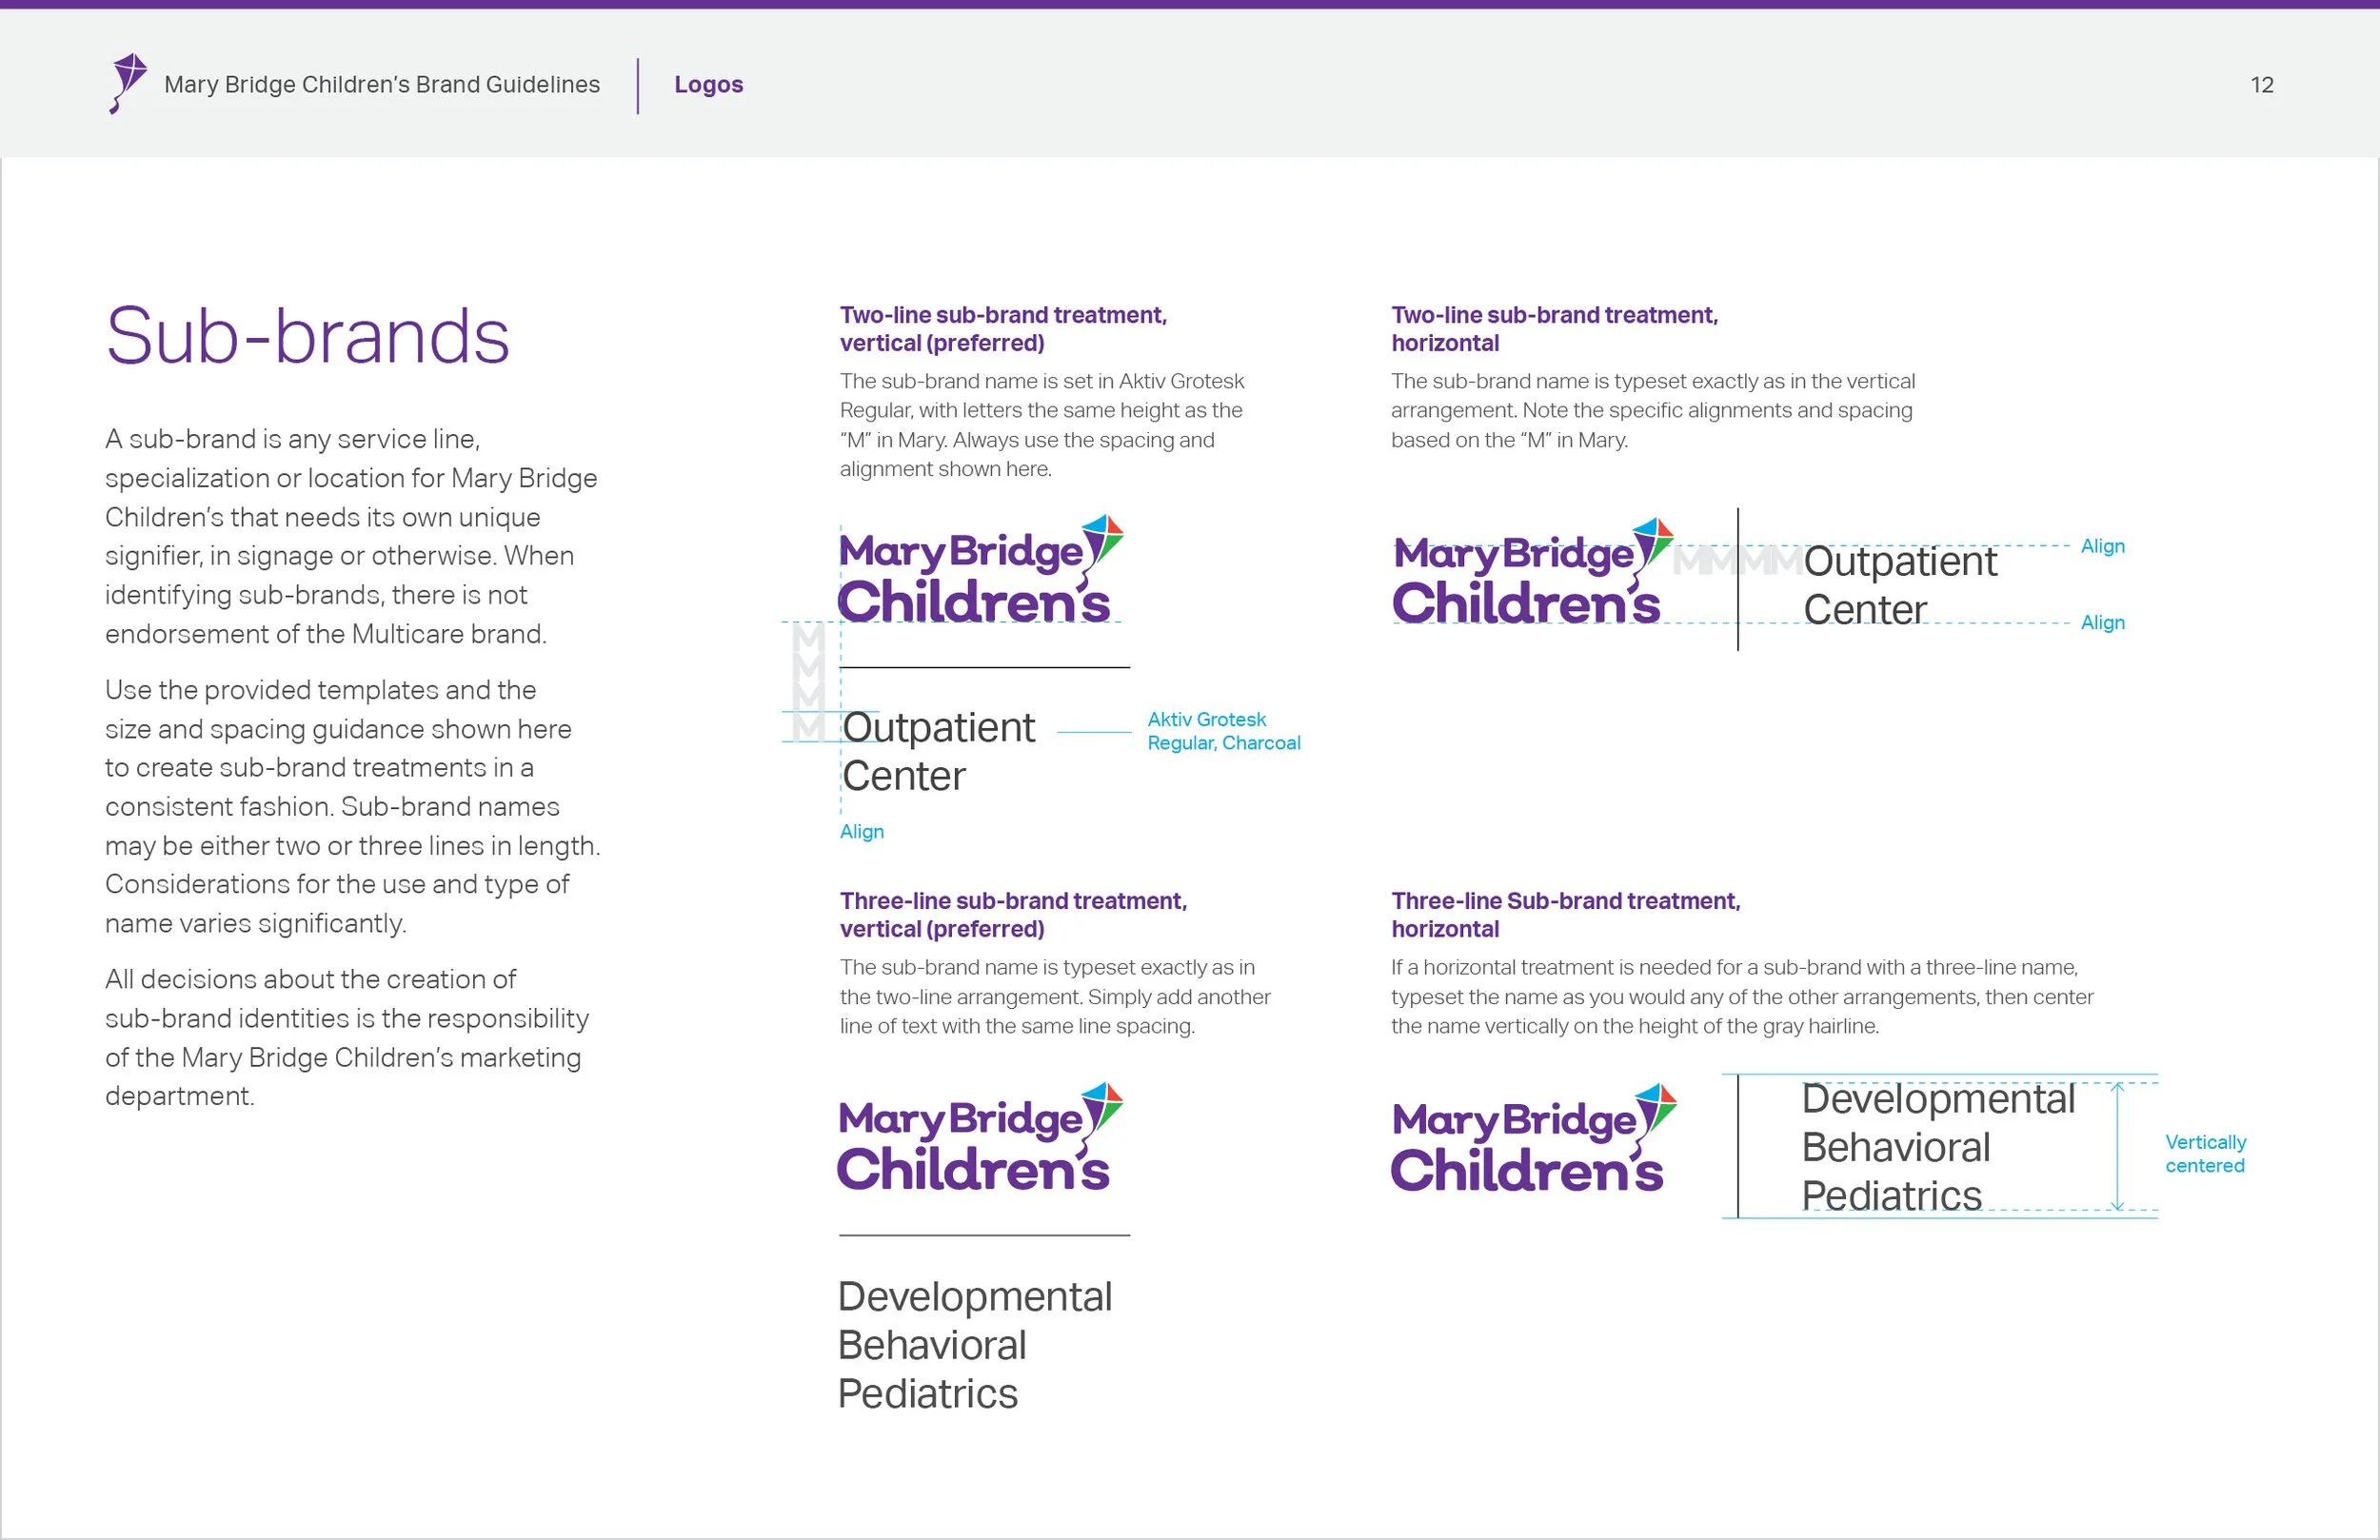This screenshot has width=2380, height=1540.
Task: Click "Outpatient" in the vertical two-line example
Action: (938, 727)
